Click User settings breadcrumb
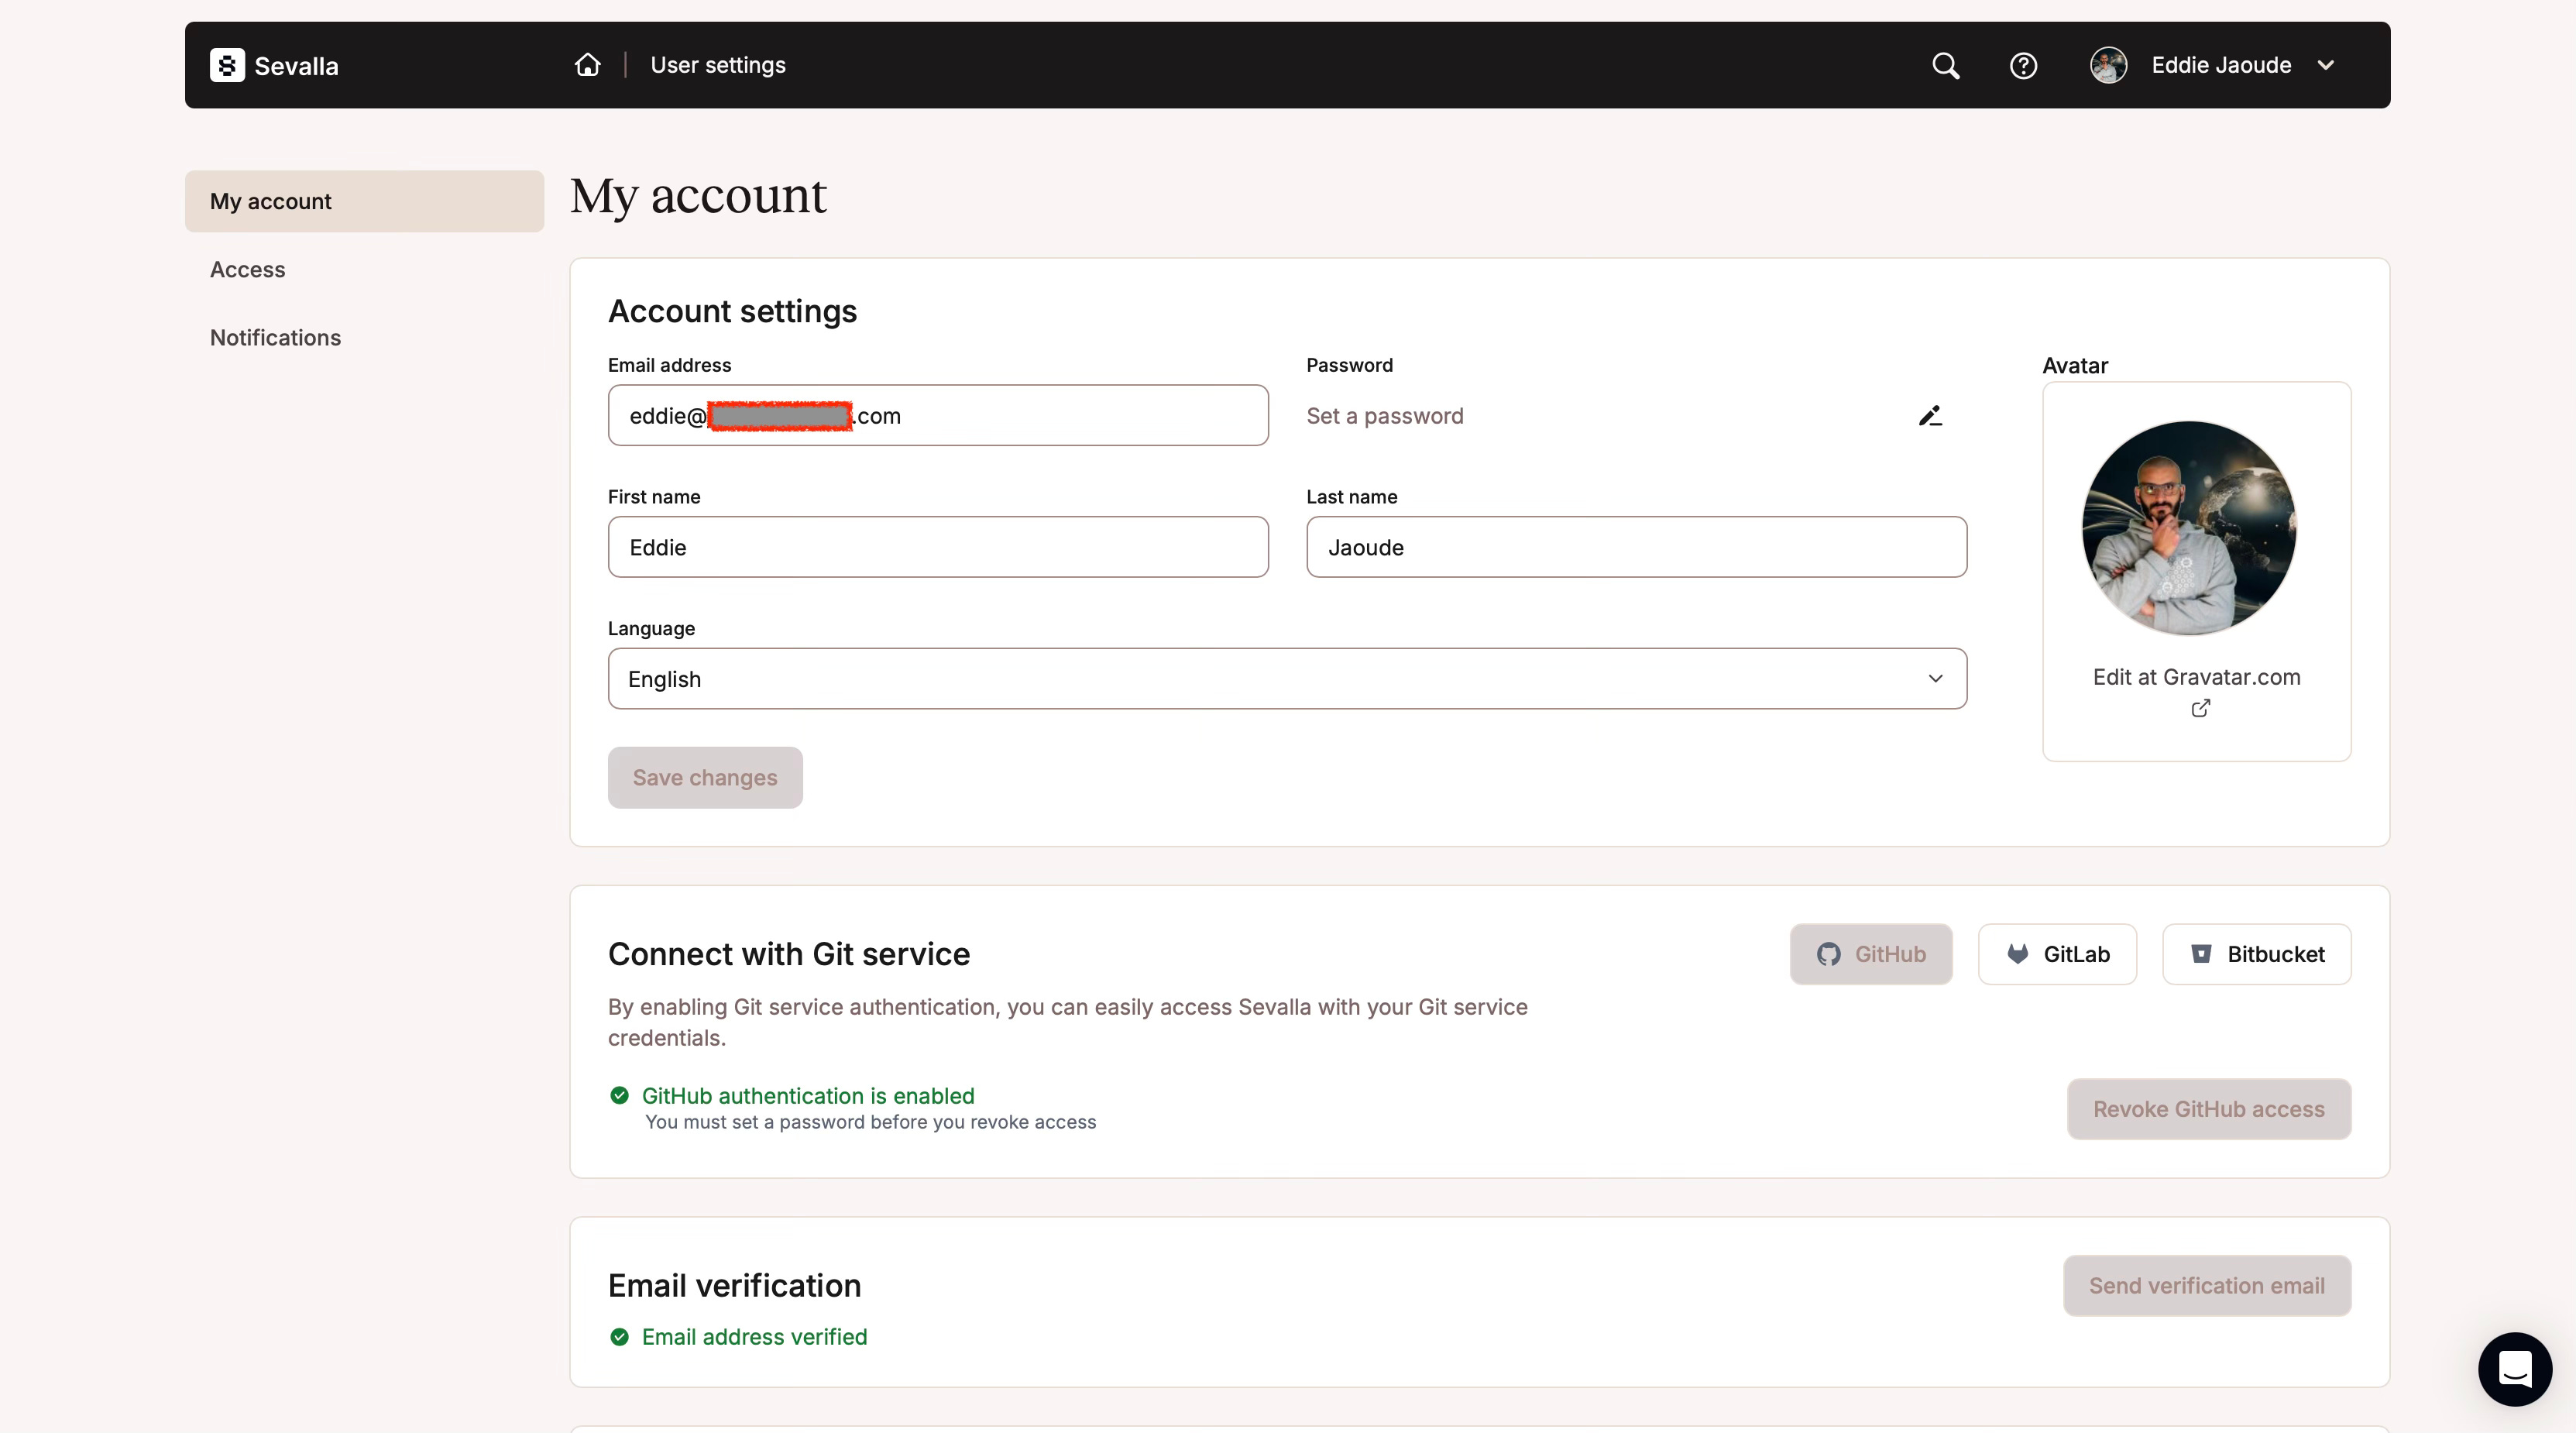This screenshot has height=1433, width=2576. tap(718, 65)
